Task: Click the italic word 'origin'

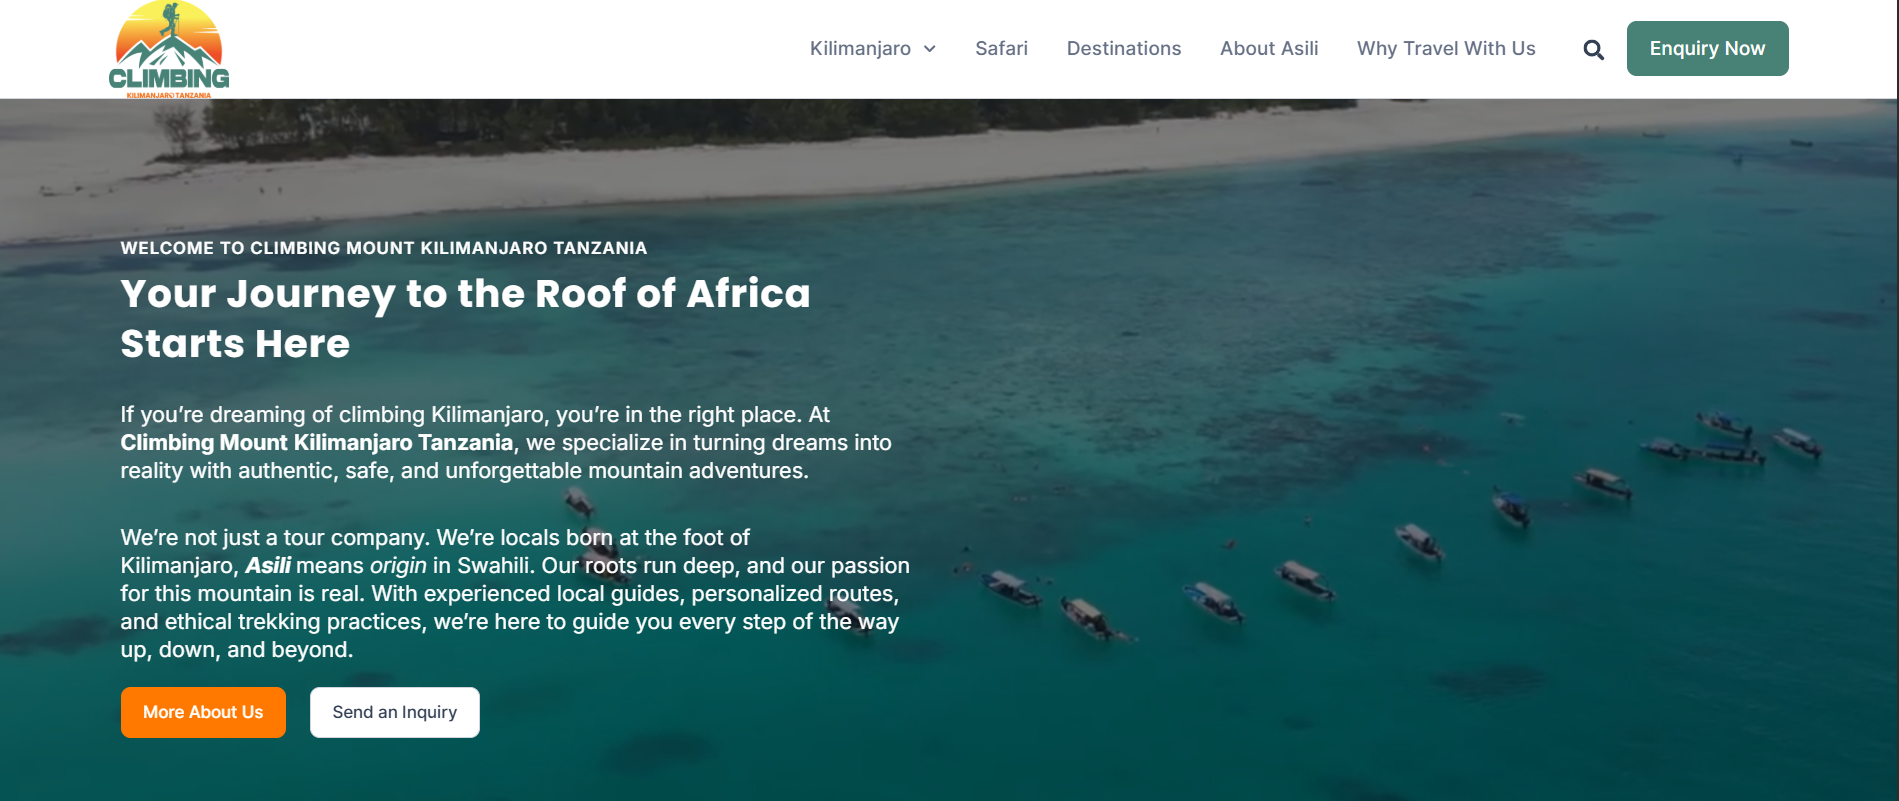Action: (x=398, y=566)
